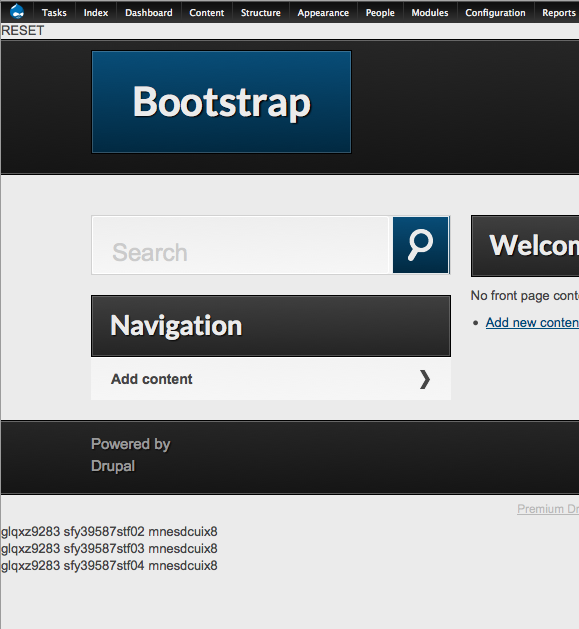Viewport: 579px width, 629px height.
Task: Follow the Add new content link
Action: 532,323
